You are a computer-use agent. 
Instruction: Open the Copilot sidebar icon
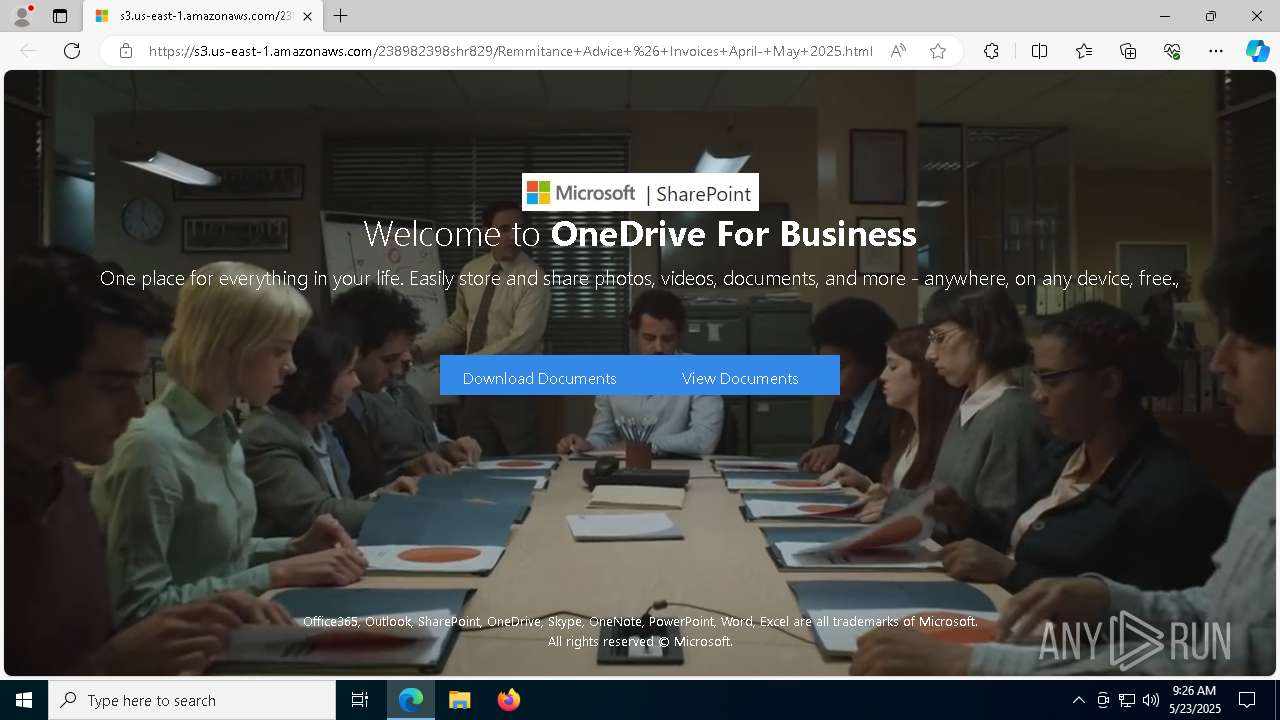click(1257, 51)
